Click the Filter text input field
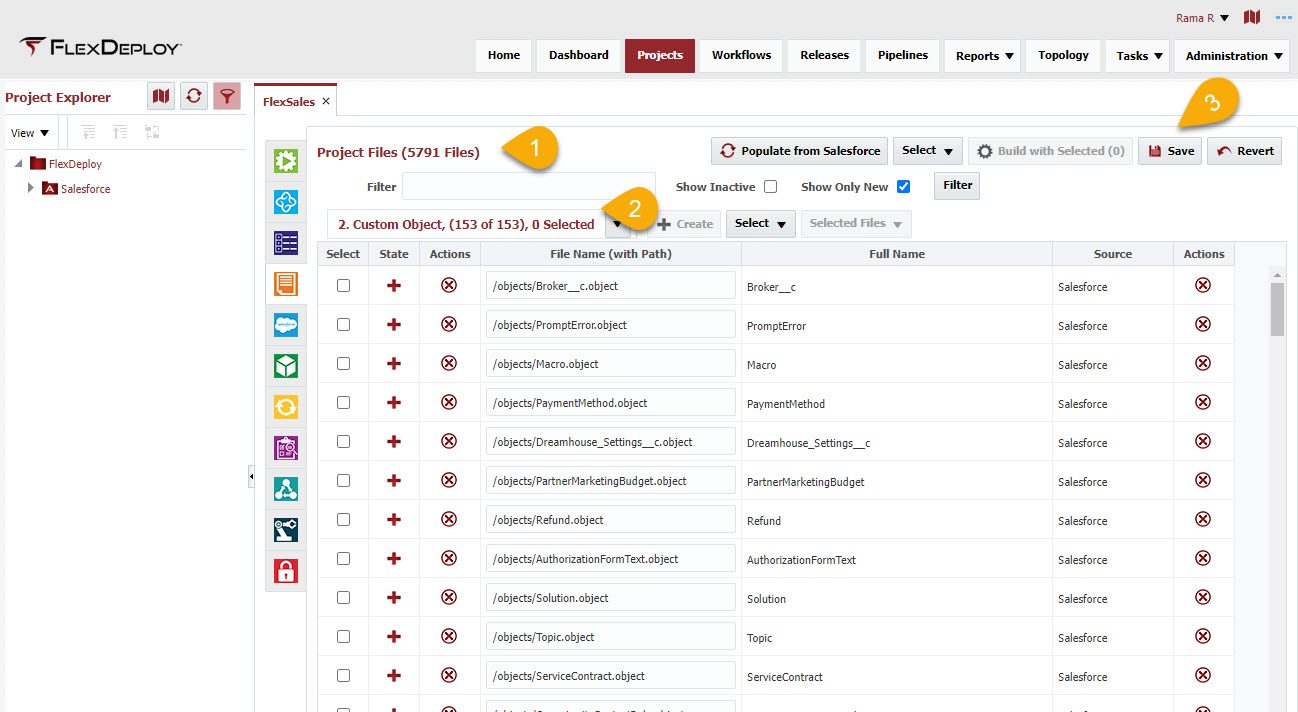Viewport: 1298px width, 712px height. tap(529, 187)
